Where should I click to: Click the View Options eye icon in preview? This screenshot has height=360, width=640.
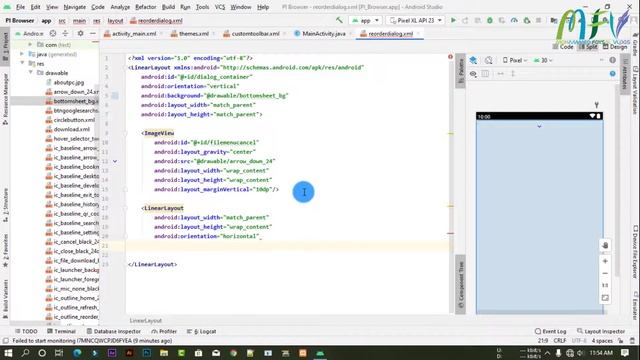473,74
